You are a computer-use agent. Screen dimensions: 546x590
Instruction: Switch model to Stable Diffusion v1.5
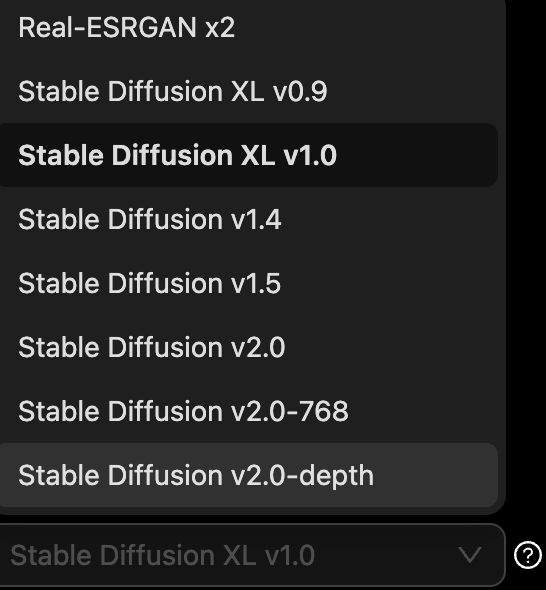click(x=248, y=283)
